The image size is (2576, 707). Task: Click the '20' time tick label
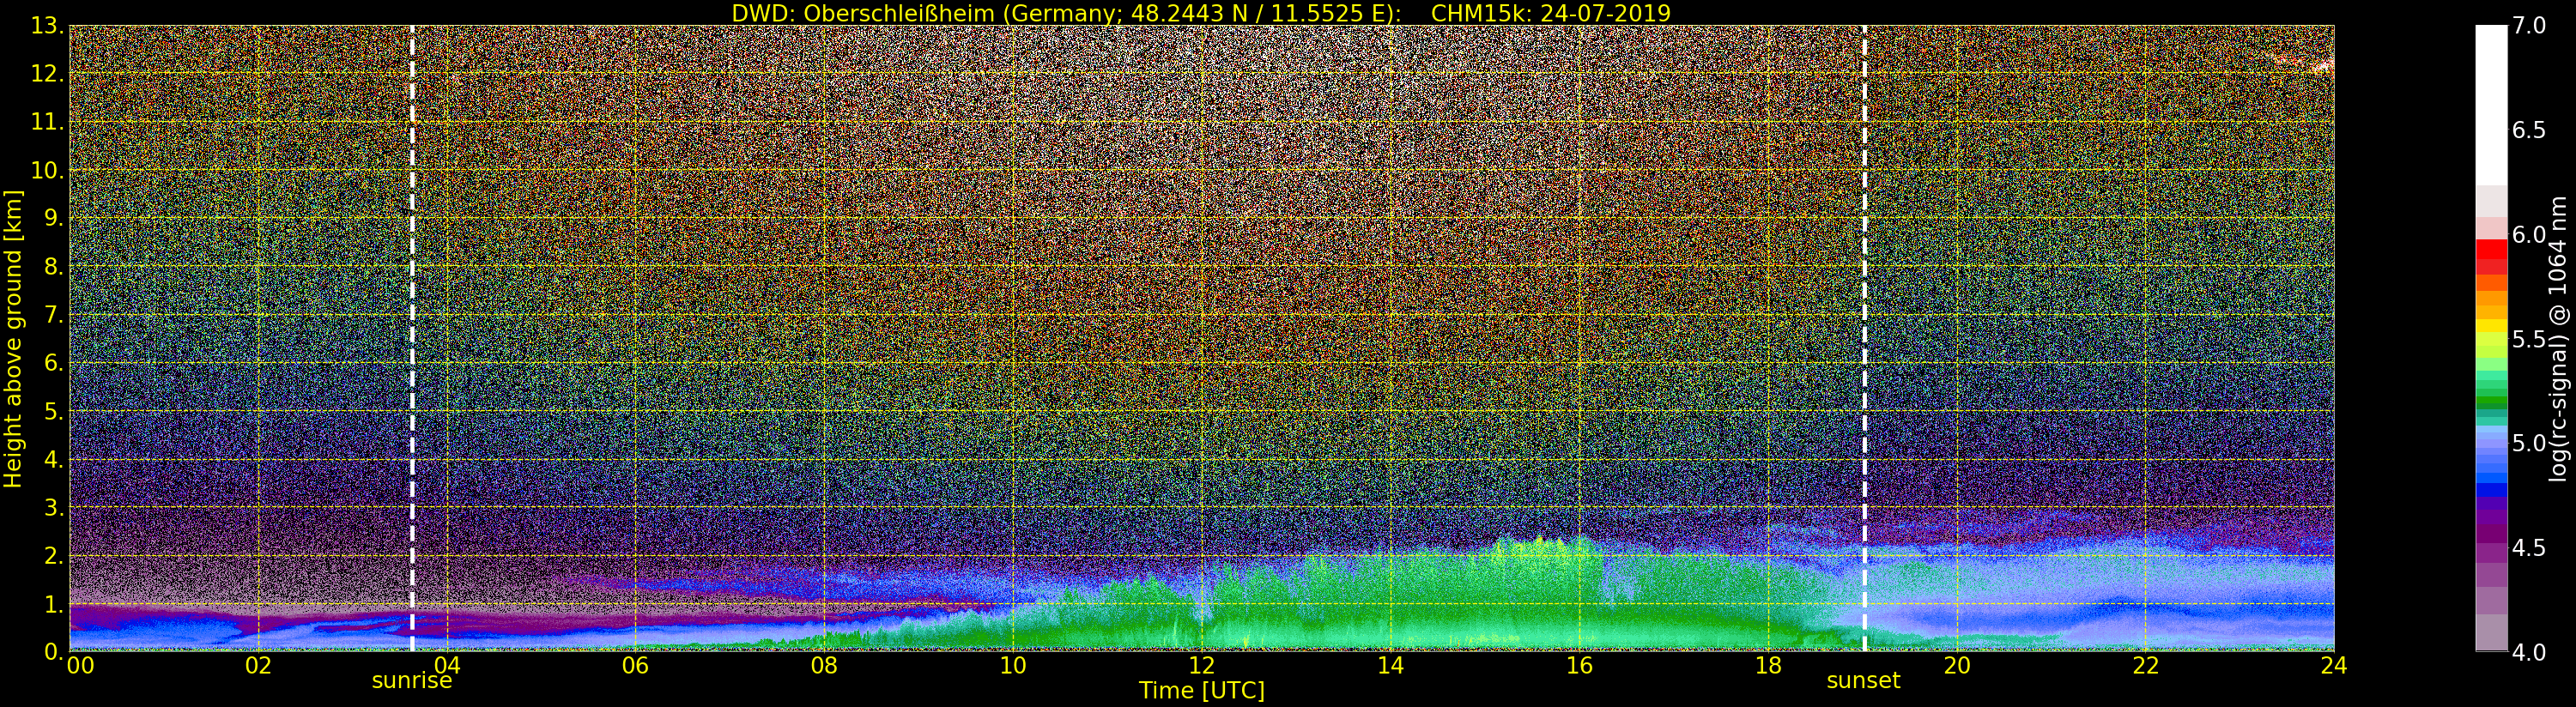point(1956,665)
